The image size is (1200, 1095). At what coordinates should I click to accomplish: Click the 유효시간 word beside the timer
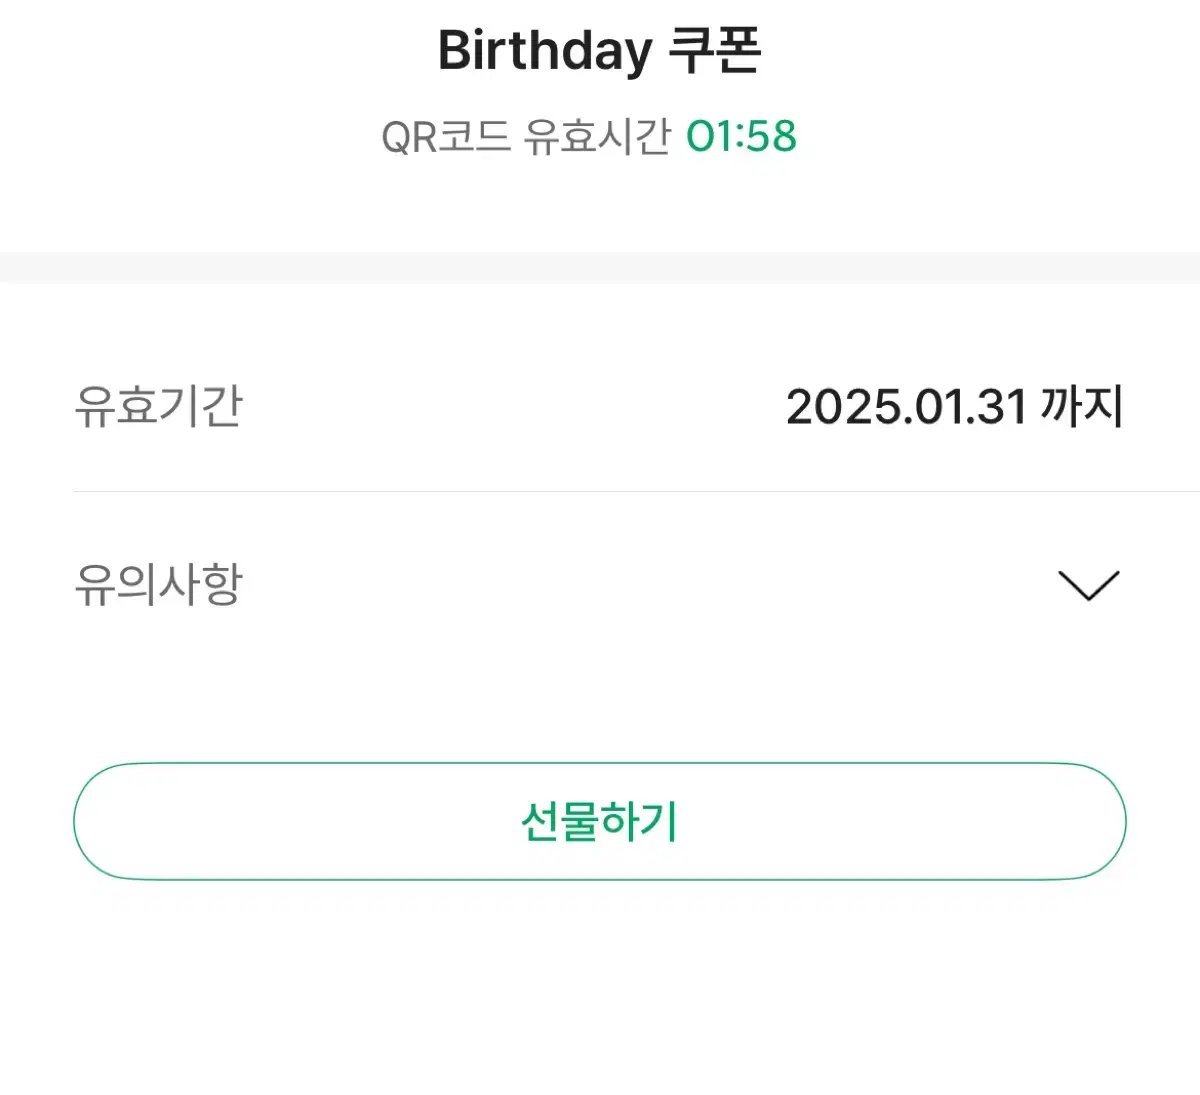pyautogui.click(x=598, y=137)
